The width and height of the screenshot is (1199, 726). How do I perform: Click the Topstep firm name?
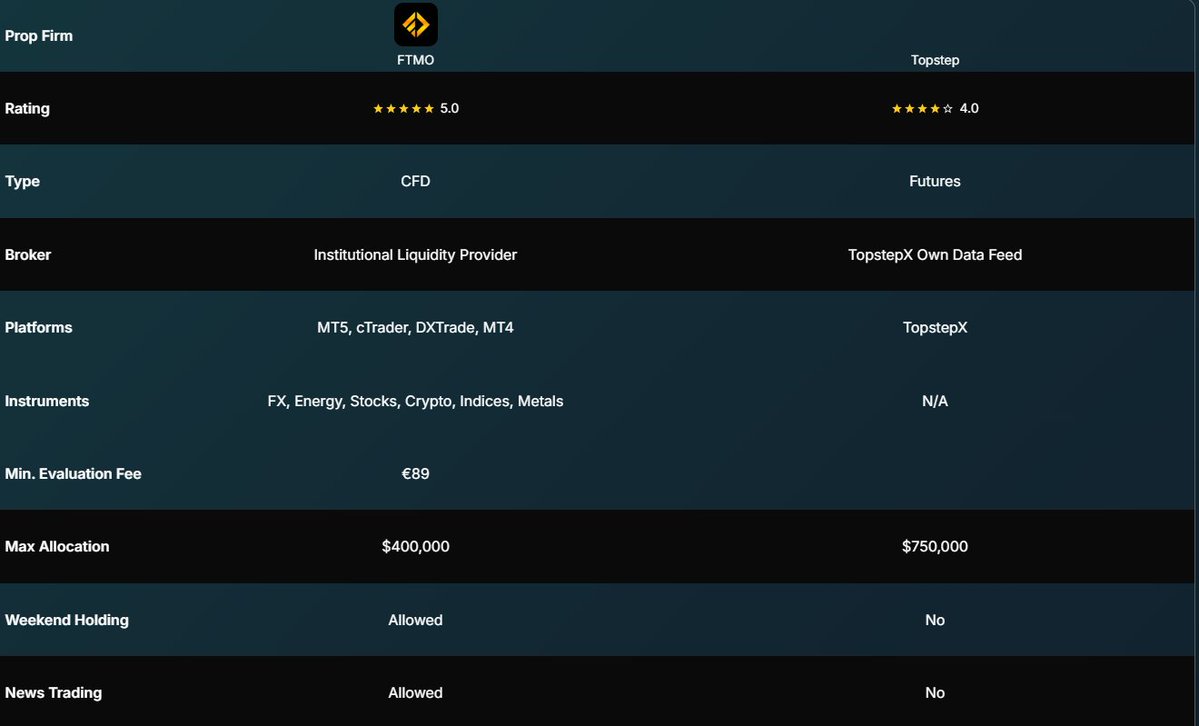[x=935, y=60]
